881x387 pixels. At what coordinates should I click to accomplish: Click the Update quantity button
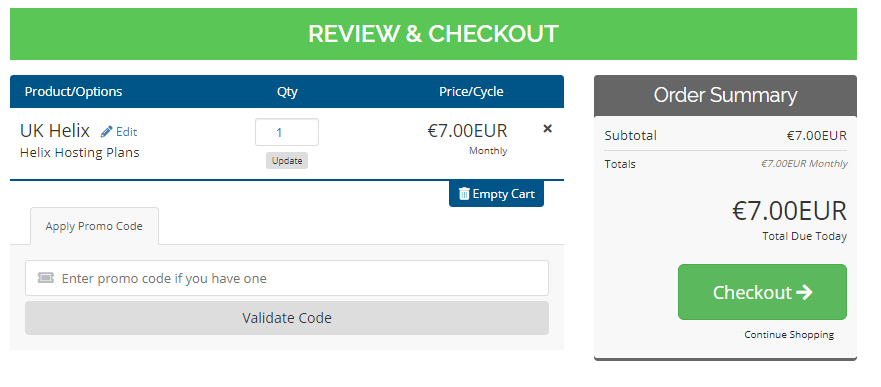click(287, 161)
